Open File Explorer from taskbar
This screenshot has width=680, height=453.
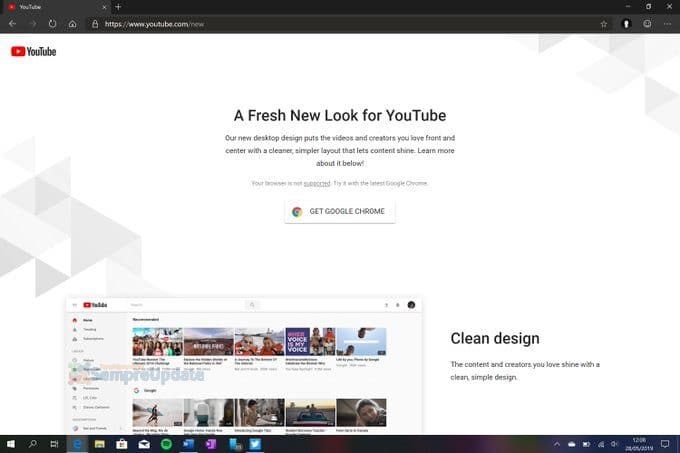point(99,444)
